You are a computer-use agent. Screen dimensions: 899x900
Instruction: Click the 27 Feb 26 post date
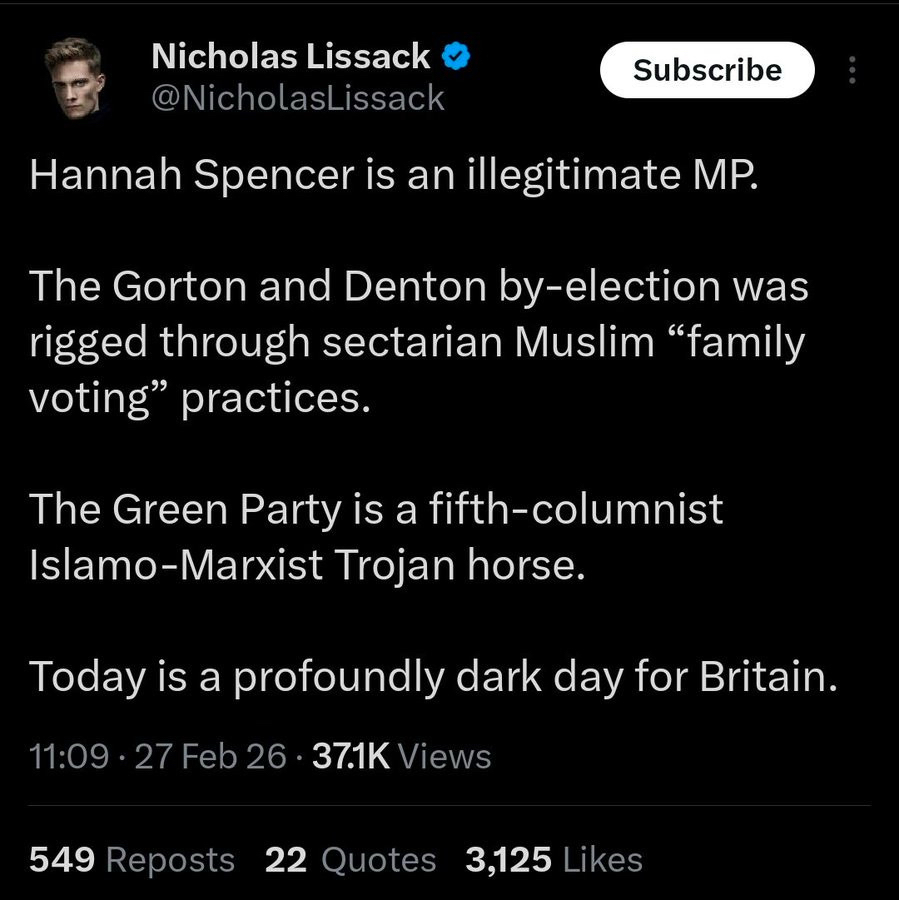pos(210,755)
